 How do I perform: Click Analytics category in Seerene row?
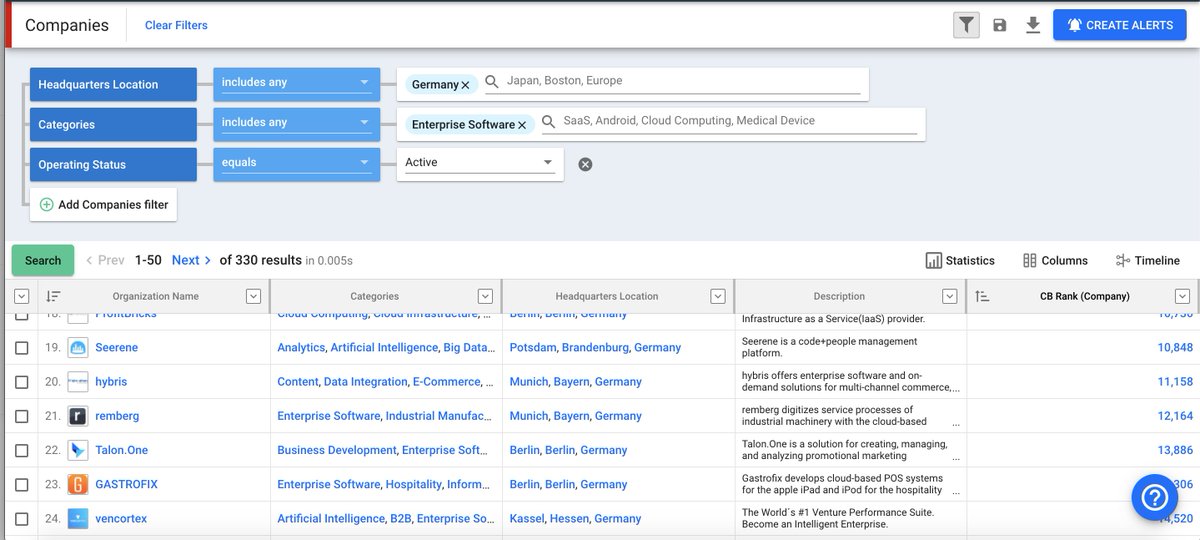(x=301, y=347)
